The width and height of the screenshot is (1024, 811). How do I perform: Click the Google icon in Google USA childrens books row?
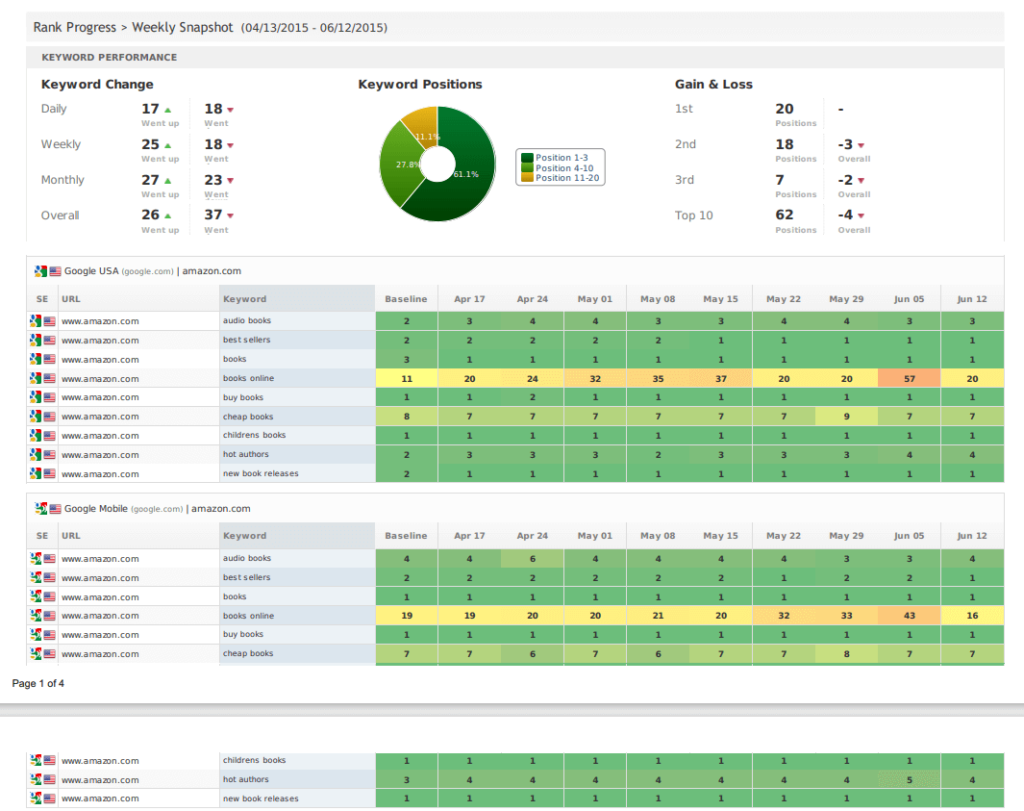coord(35,436)
